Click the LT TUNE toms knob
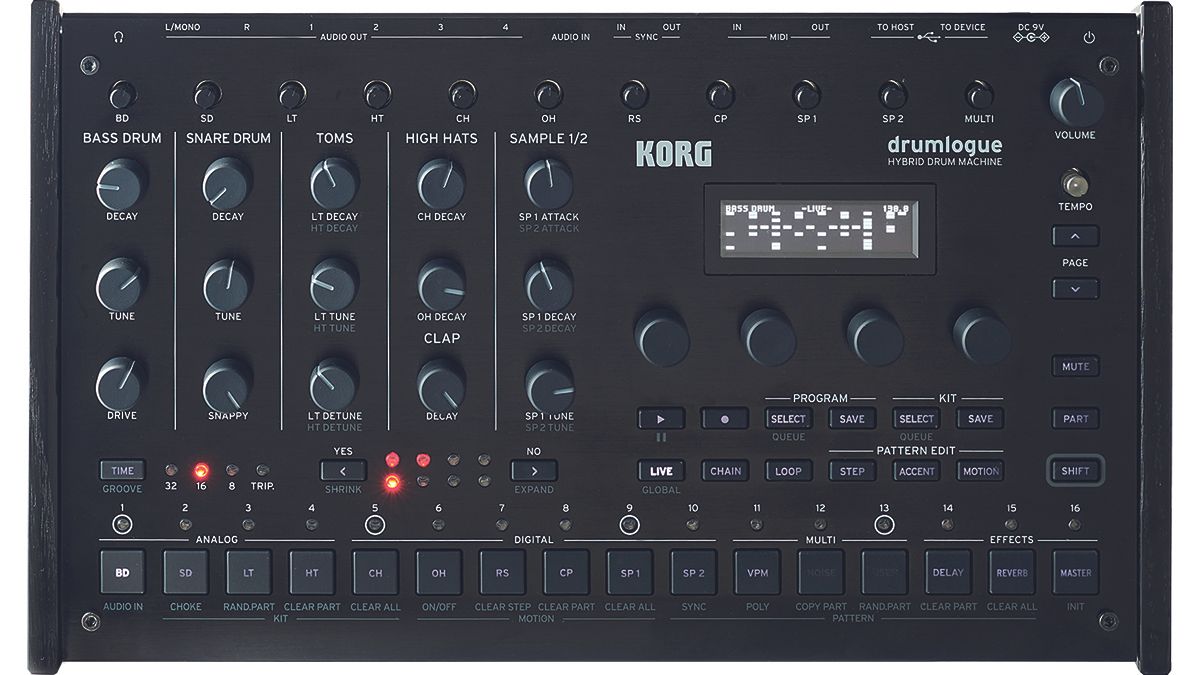Screen dimensions: 1200x675 [x=333, y=284]
